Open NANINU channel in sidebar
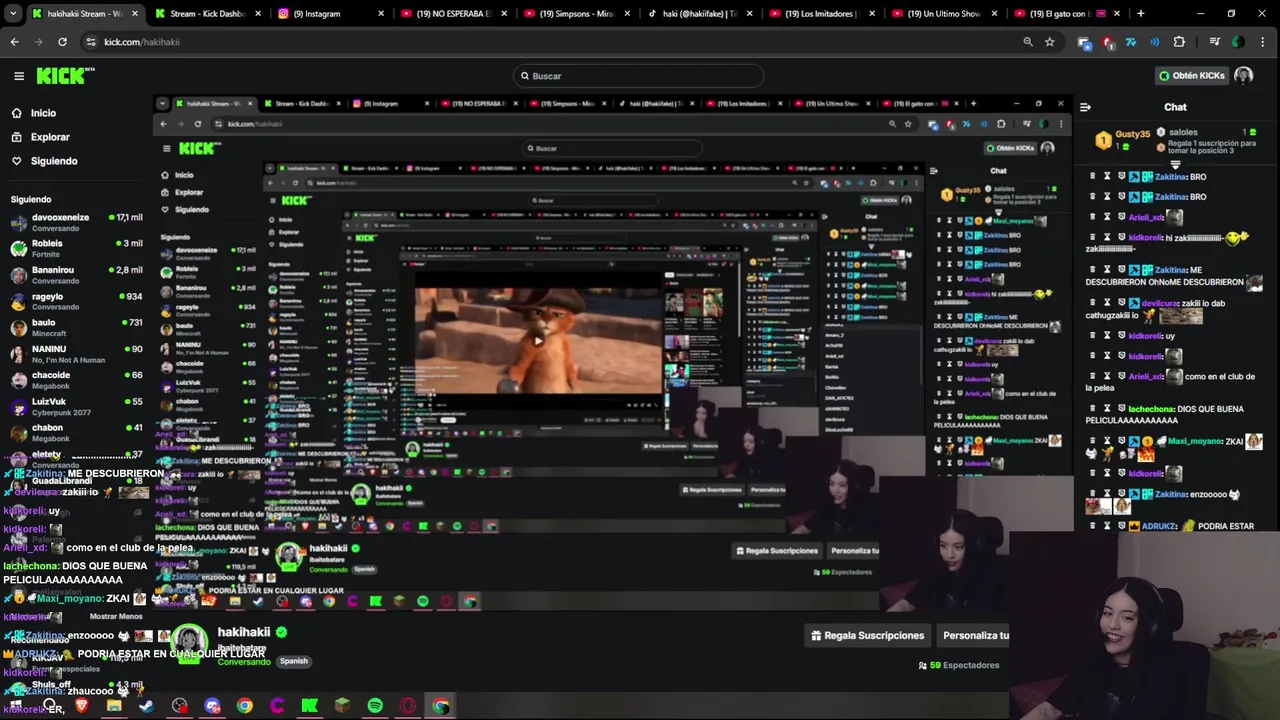This screenshot has height=720, width=1280. (x=78, y=354)
